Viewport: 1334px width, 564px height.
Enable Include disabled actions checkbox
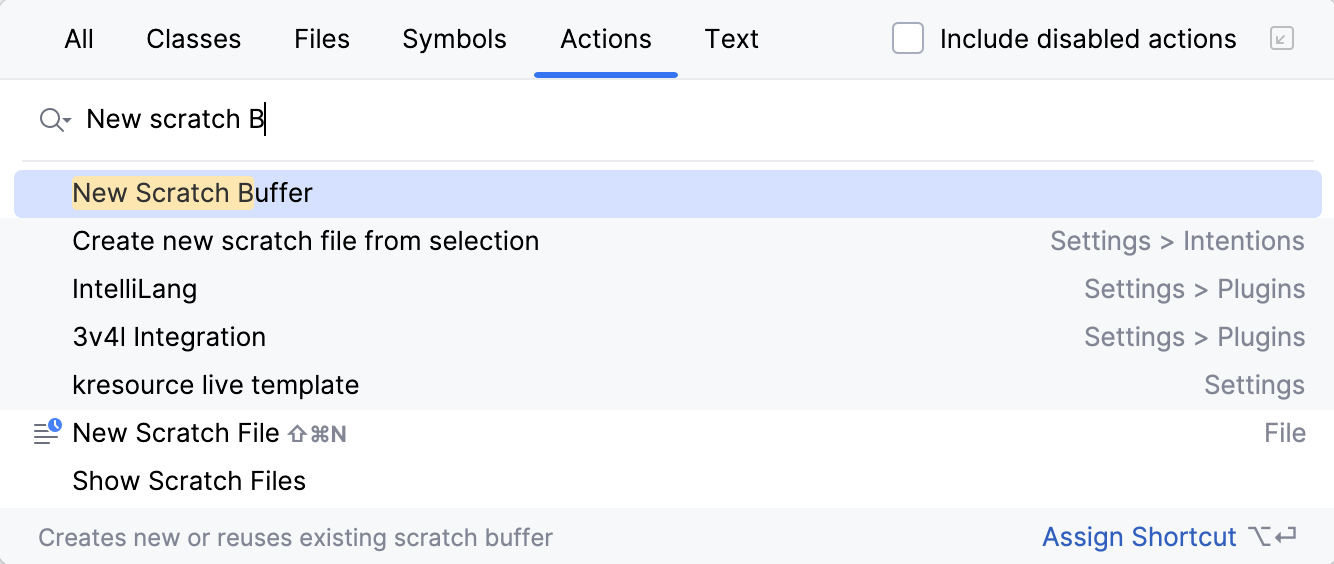pyautogui.click(x=908, y=39)
